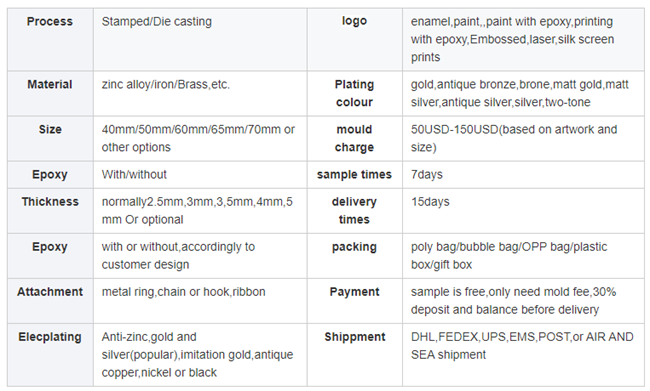650x391 pixels.
Task: Select the 15days delivery times cell
Action: pos(523,211)
